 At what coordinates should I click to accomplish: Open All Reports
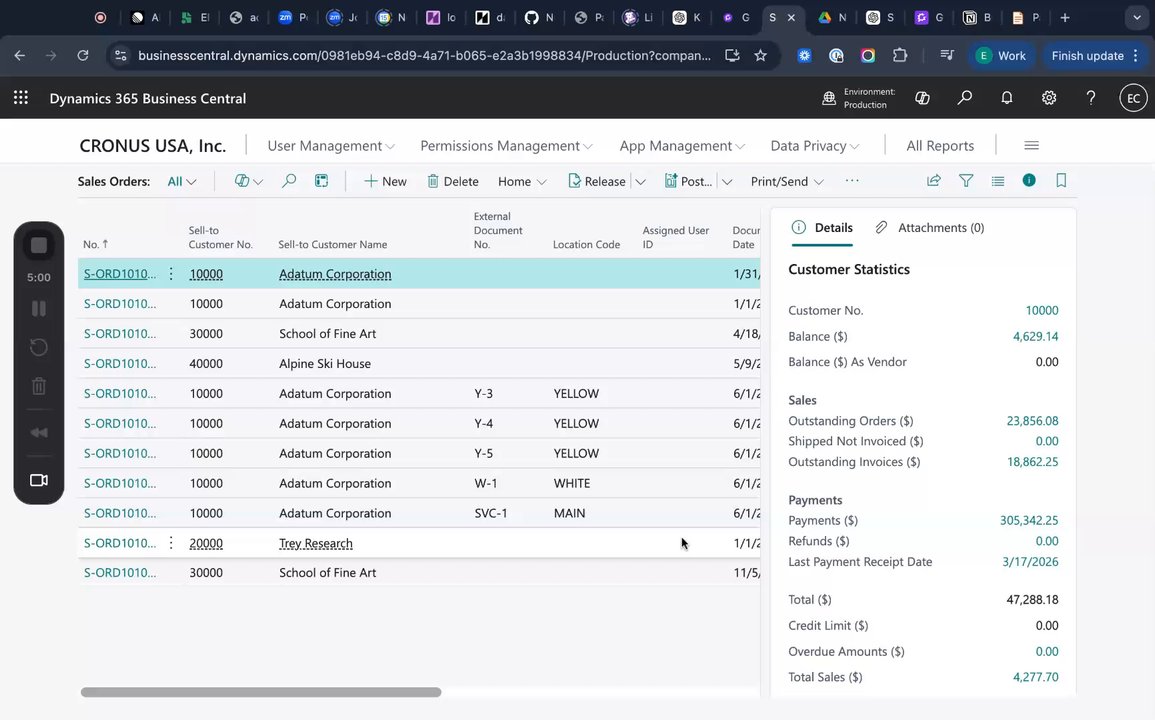point(940,146)
